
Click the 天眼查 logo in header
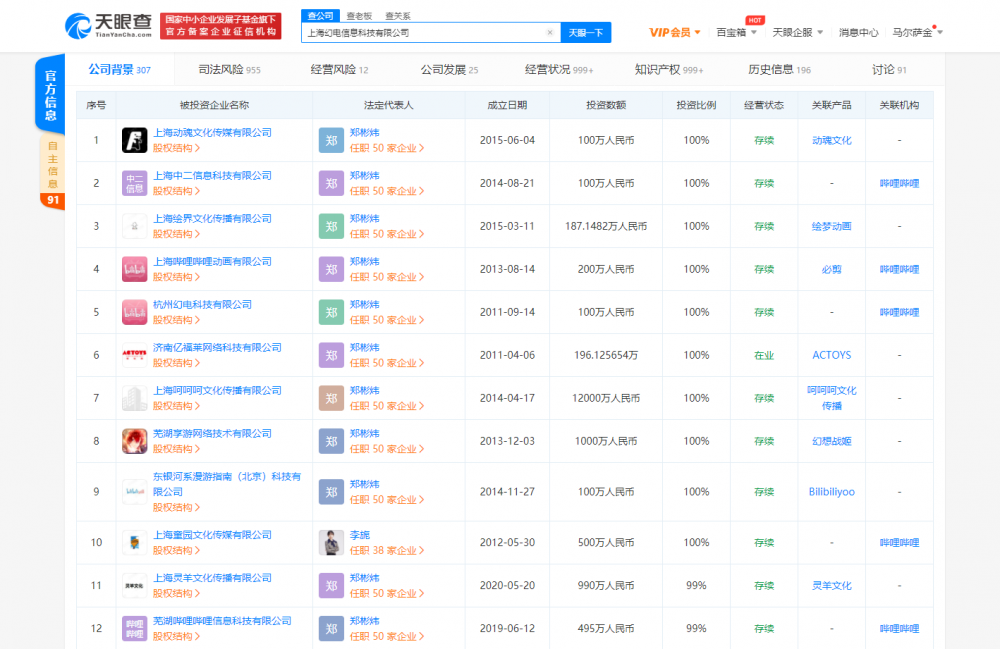[x=108, y=25]
